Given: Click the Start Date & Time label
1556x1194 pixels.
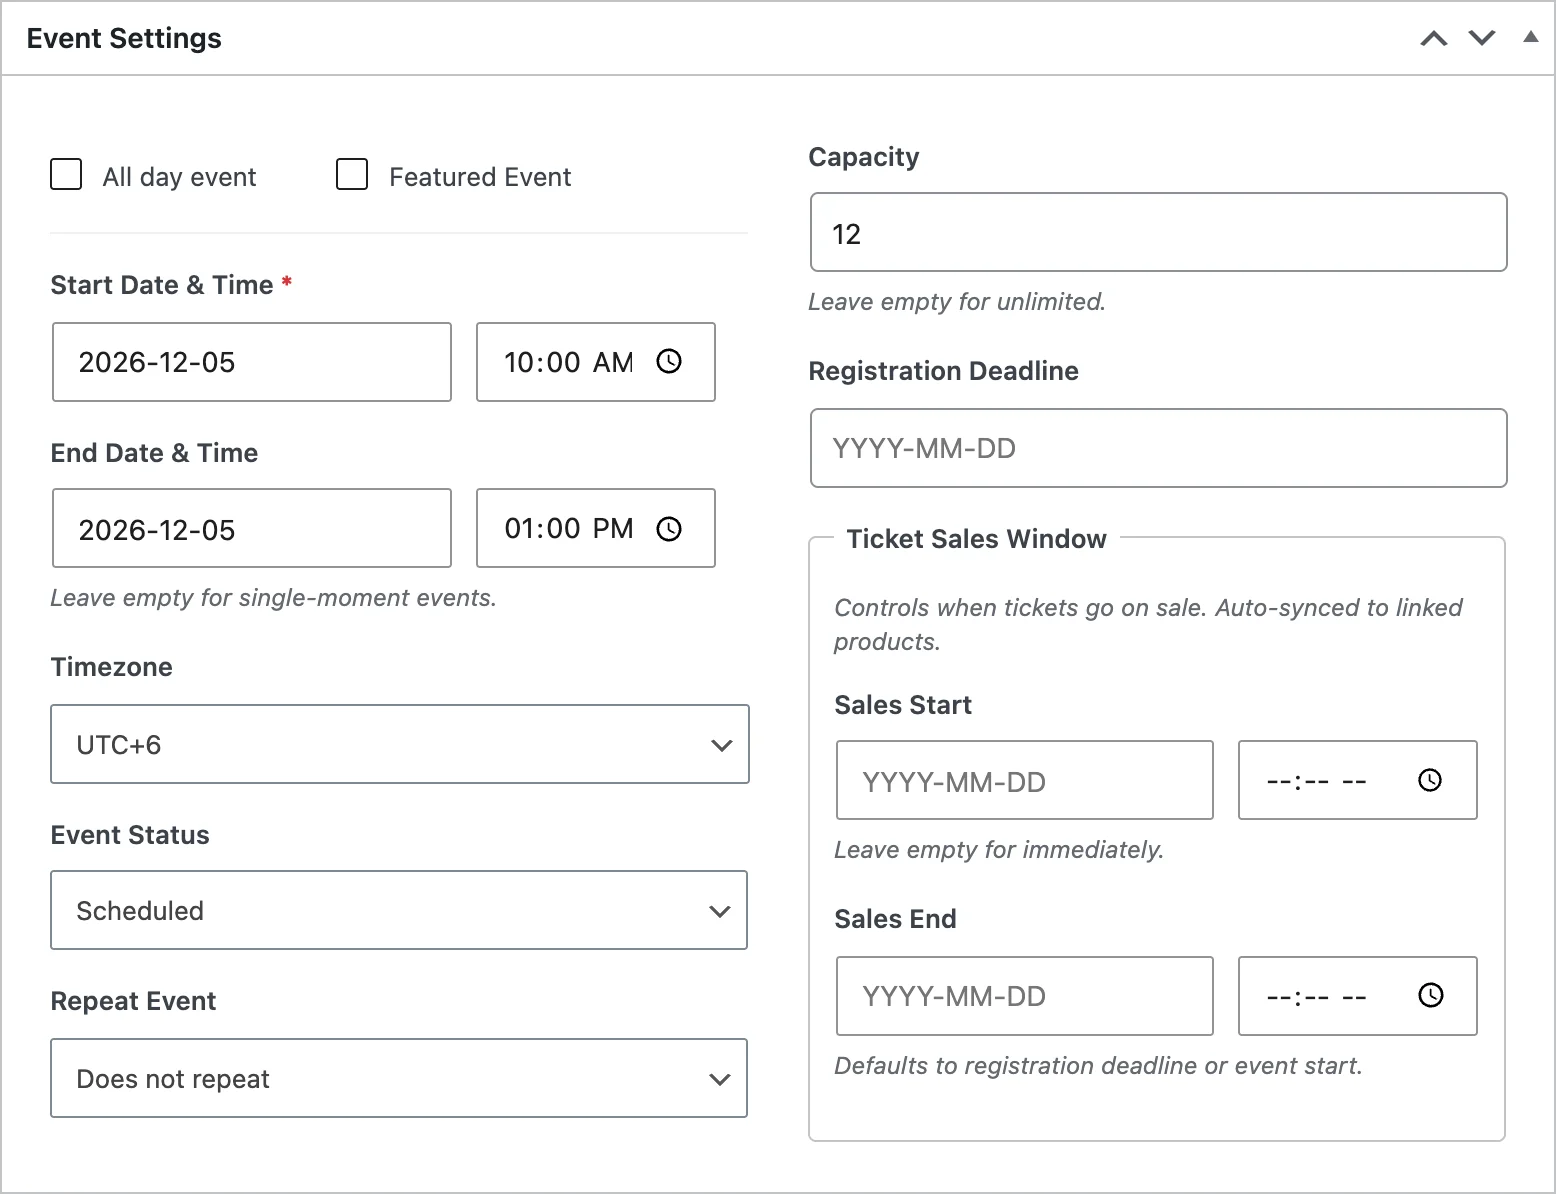Looking at the screenshot, I should (x=162, y=285).
